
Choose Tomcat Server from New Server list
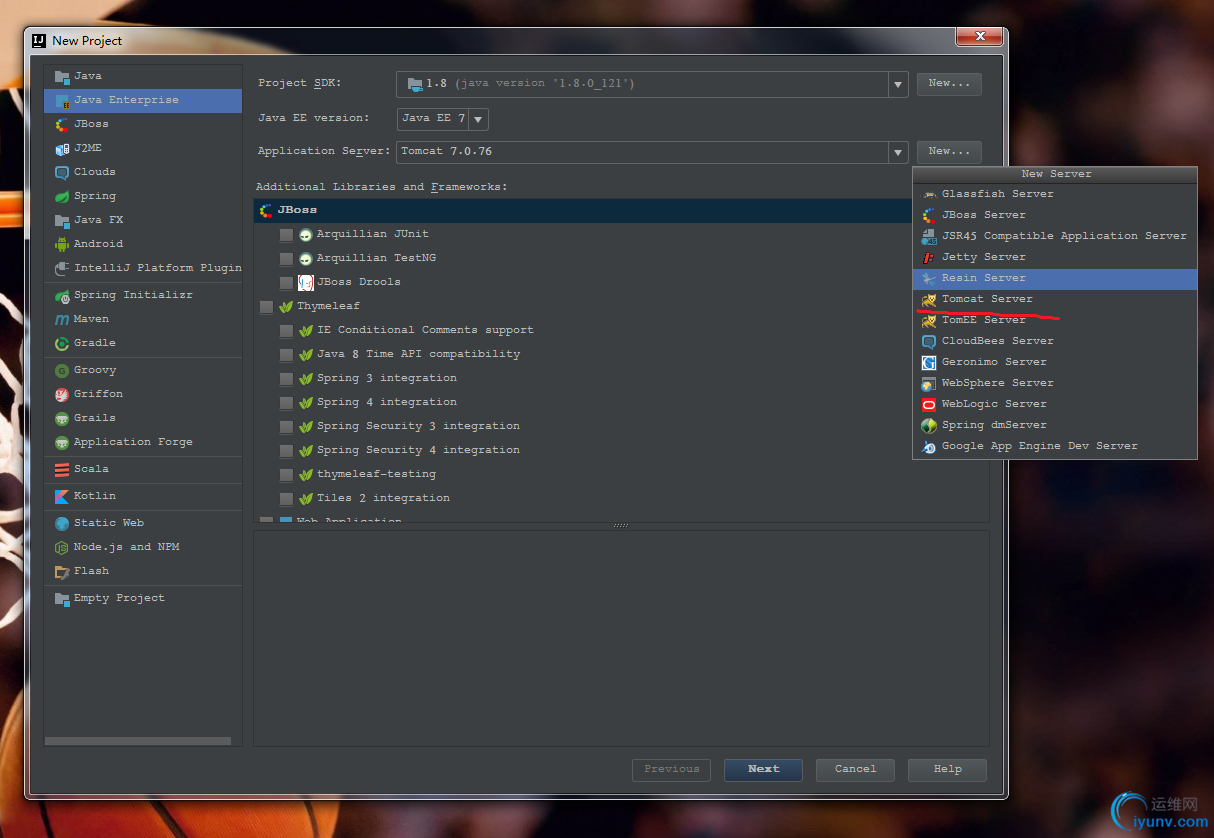(x=1055, y=299)
